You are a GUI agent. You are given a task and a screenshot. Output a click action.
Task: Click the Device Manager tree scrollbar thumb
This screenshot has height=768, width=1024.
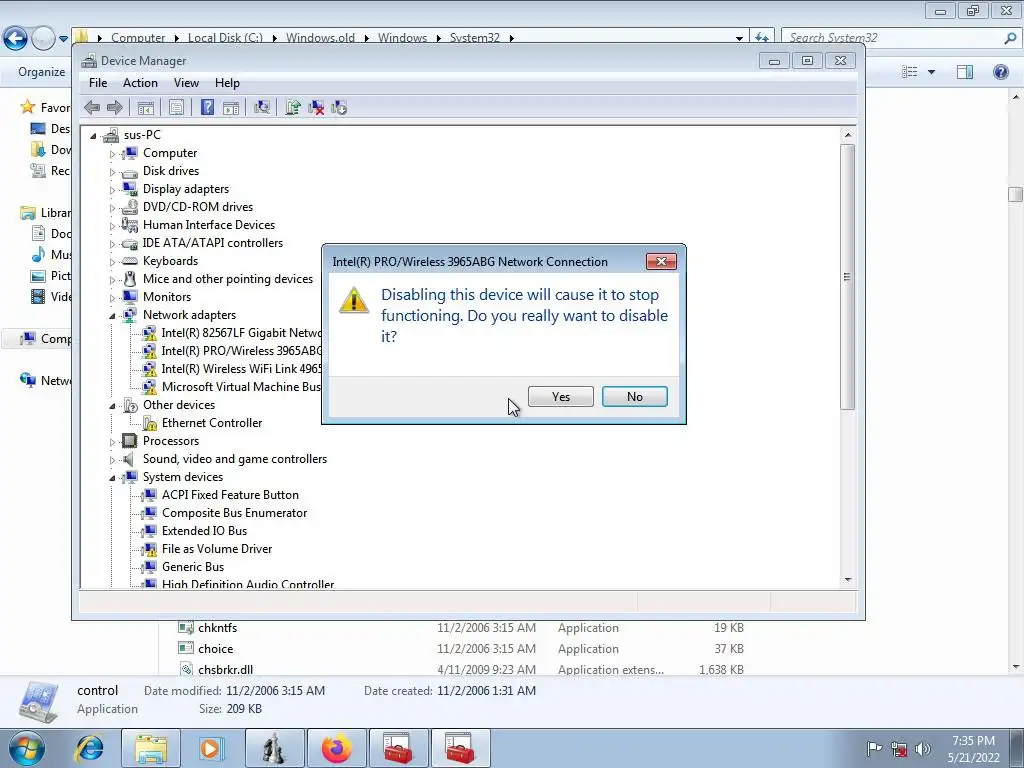[x=847, y=276]
